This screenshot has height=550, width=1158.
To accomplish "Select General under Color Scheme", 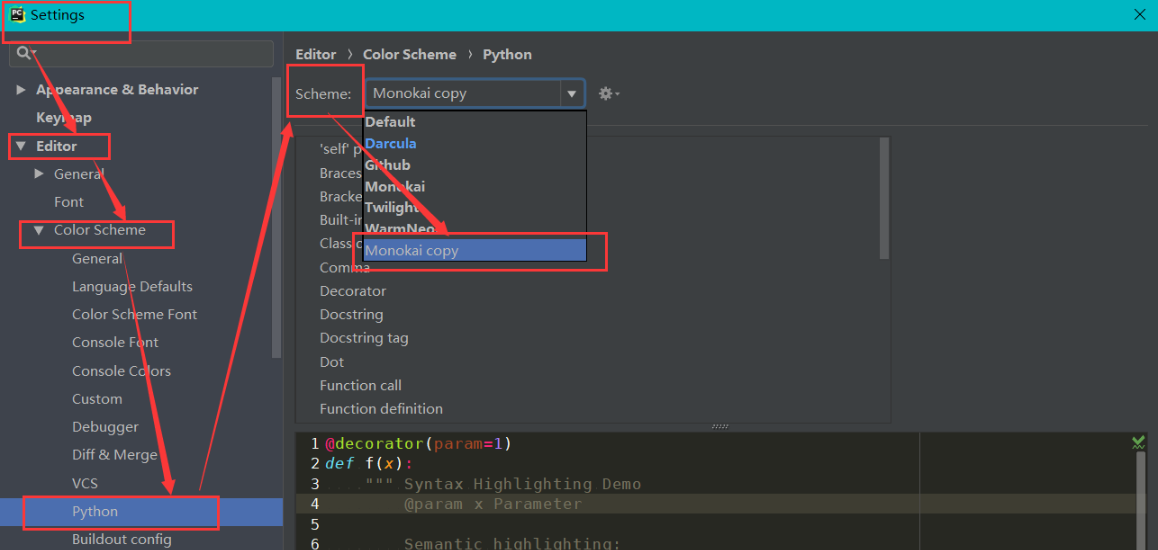I will coord(97,258).
